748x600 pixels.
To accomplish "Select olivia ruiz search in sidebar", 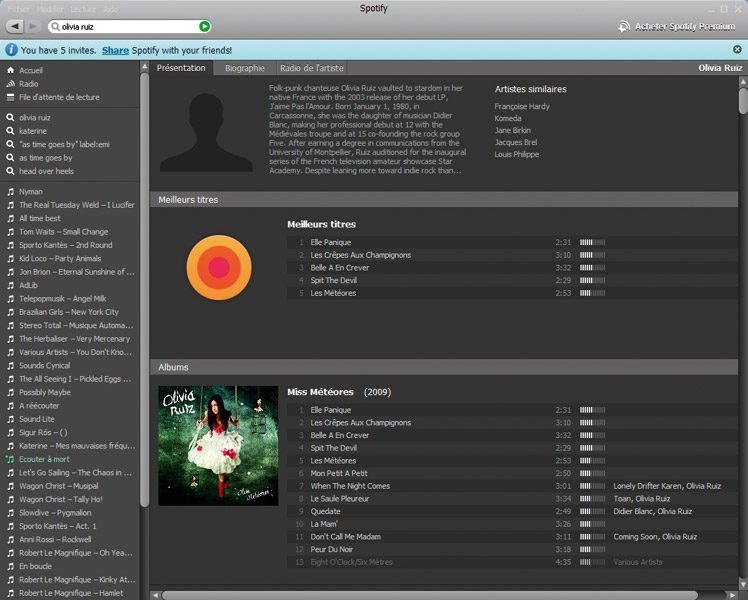I will [x=35, y=117].
